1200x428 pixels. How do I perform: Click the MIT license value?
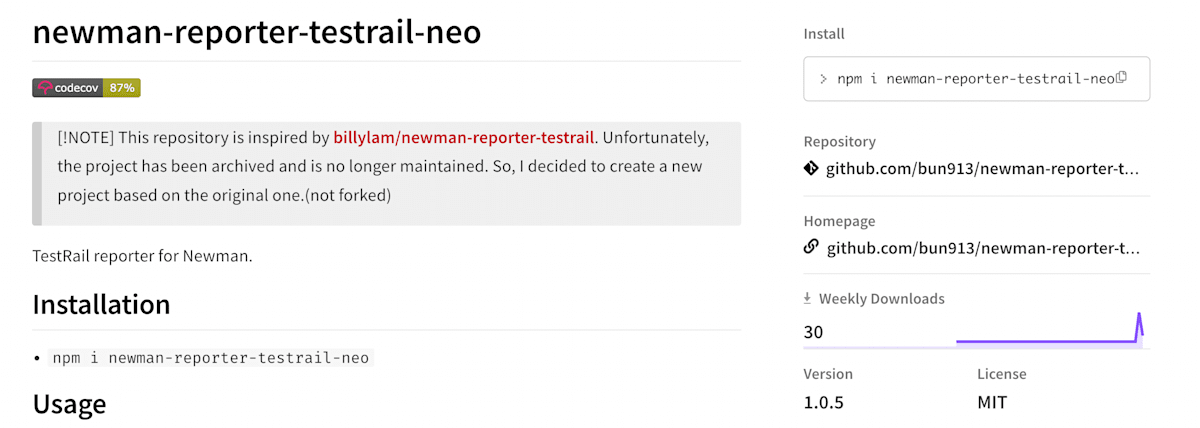coord(992,403)
